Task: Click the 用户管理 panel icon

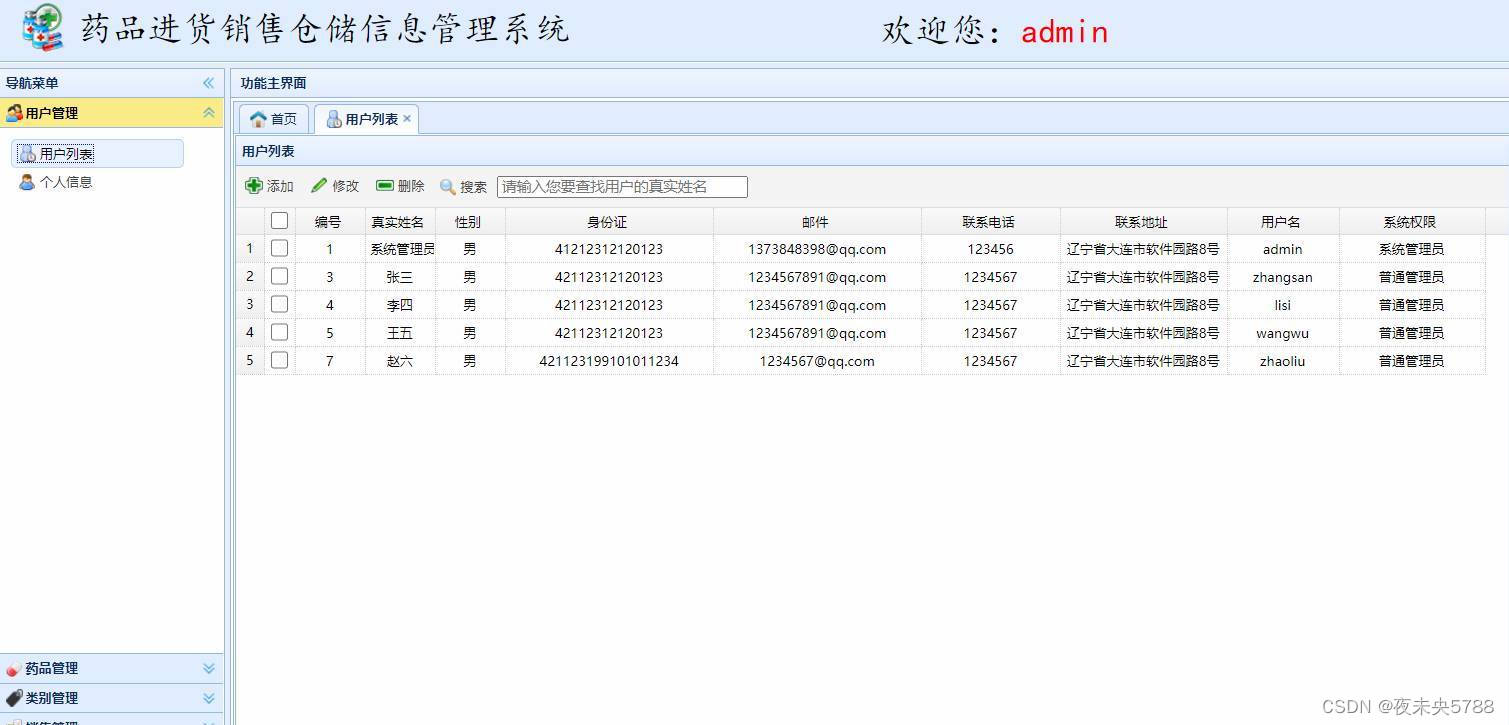Action: coord(14,113)
